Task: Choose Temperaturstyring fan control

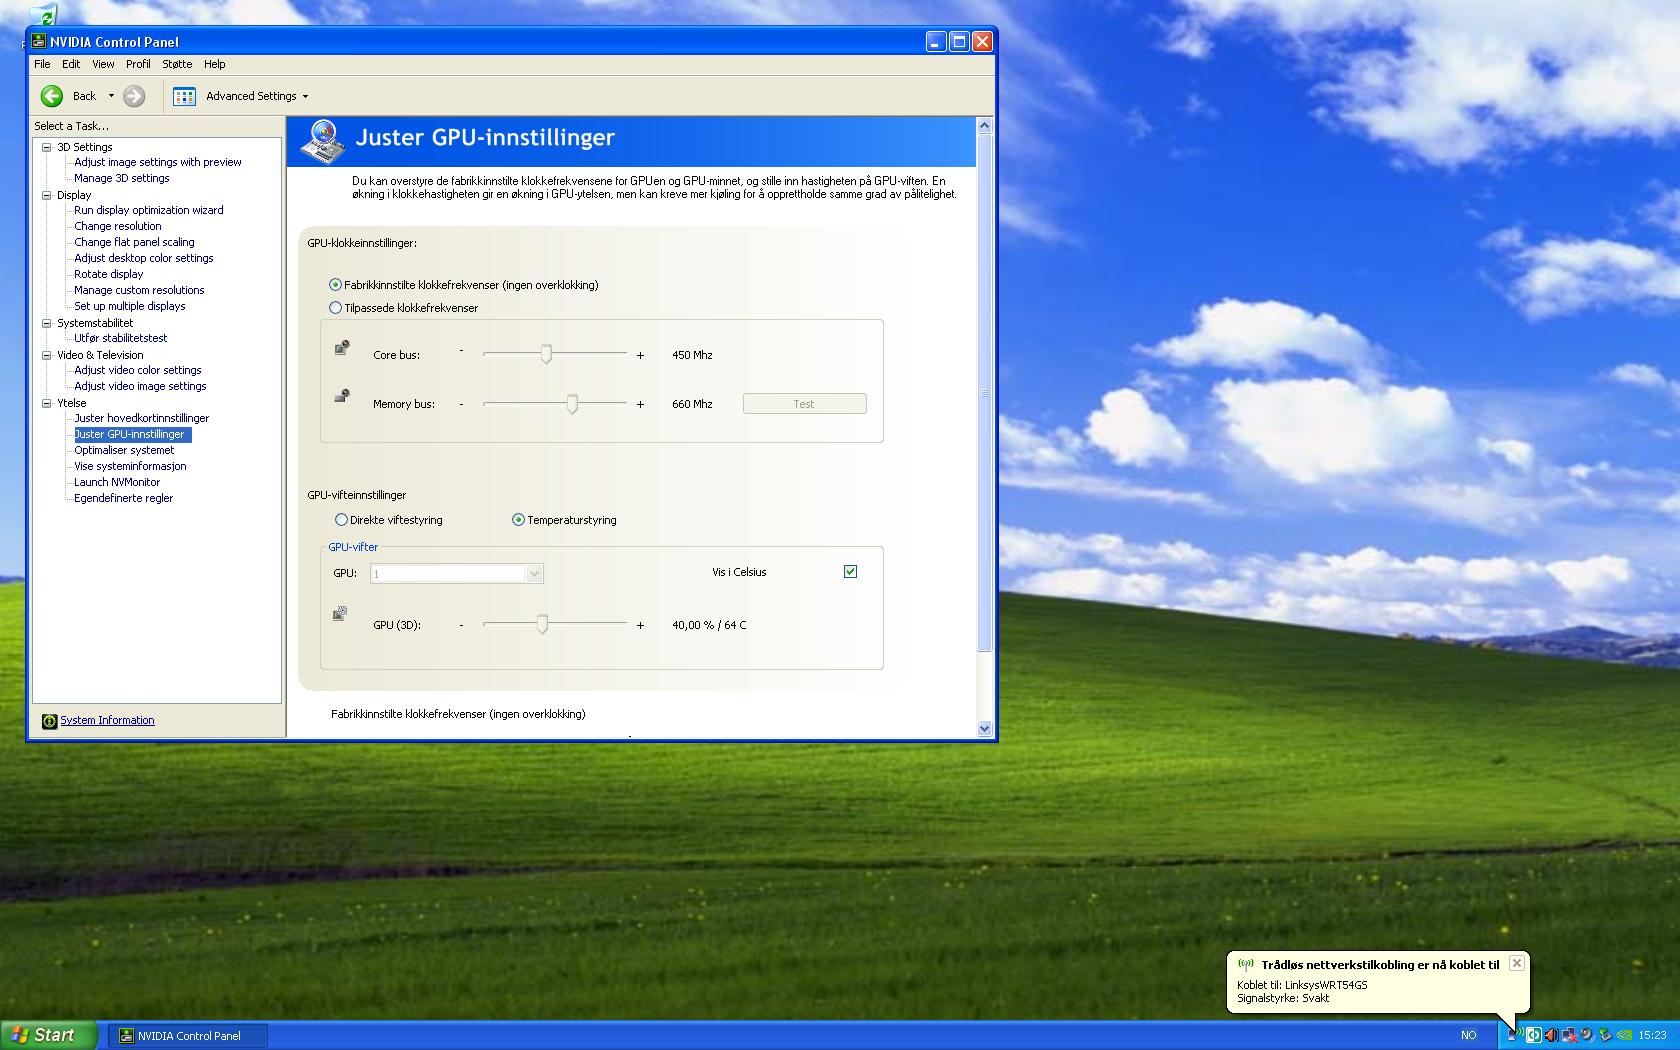Action: pos(518,520)
